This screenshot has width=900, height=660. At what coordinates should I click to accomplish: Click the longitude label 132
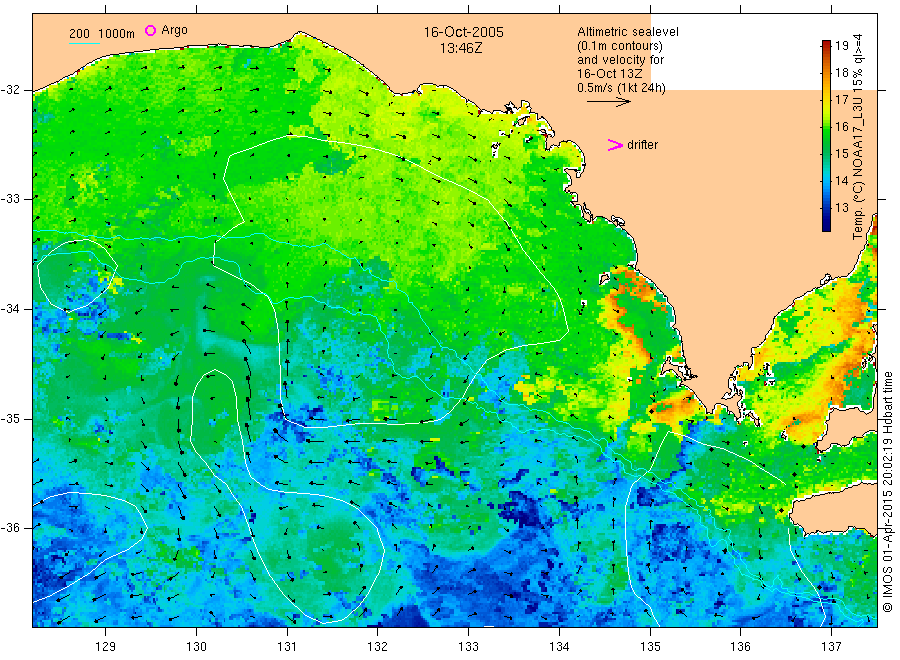tap(378, 647)
